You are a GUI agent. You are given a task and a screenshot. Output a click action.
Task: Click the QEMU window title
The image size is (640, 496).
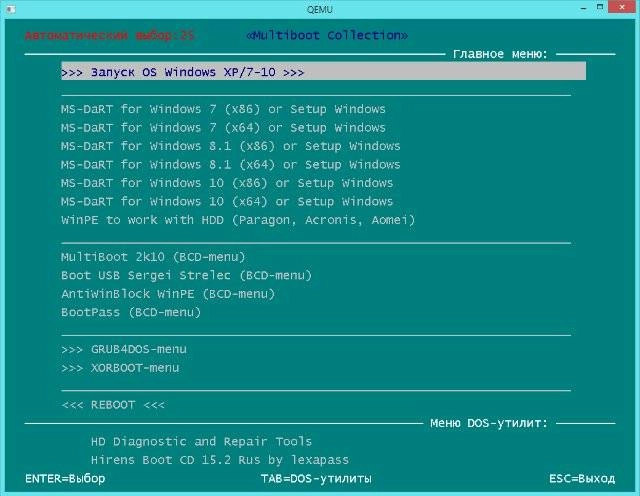click(x=320, y=9)
